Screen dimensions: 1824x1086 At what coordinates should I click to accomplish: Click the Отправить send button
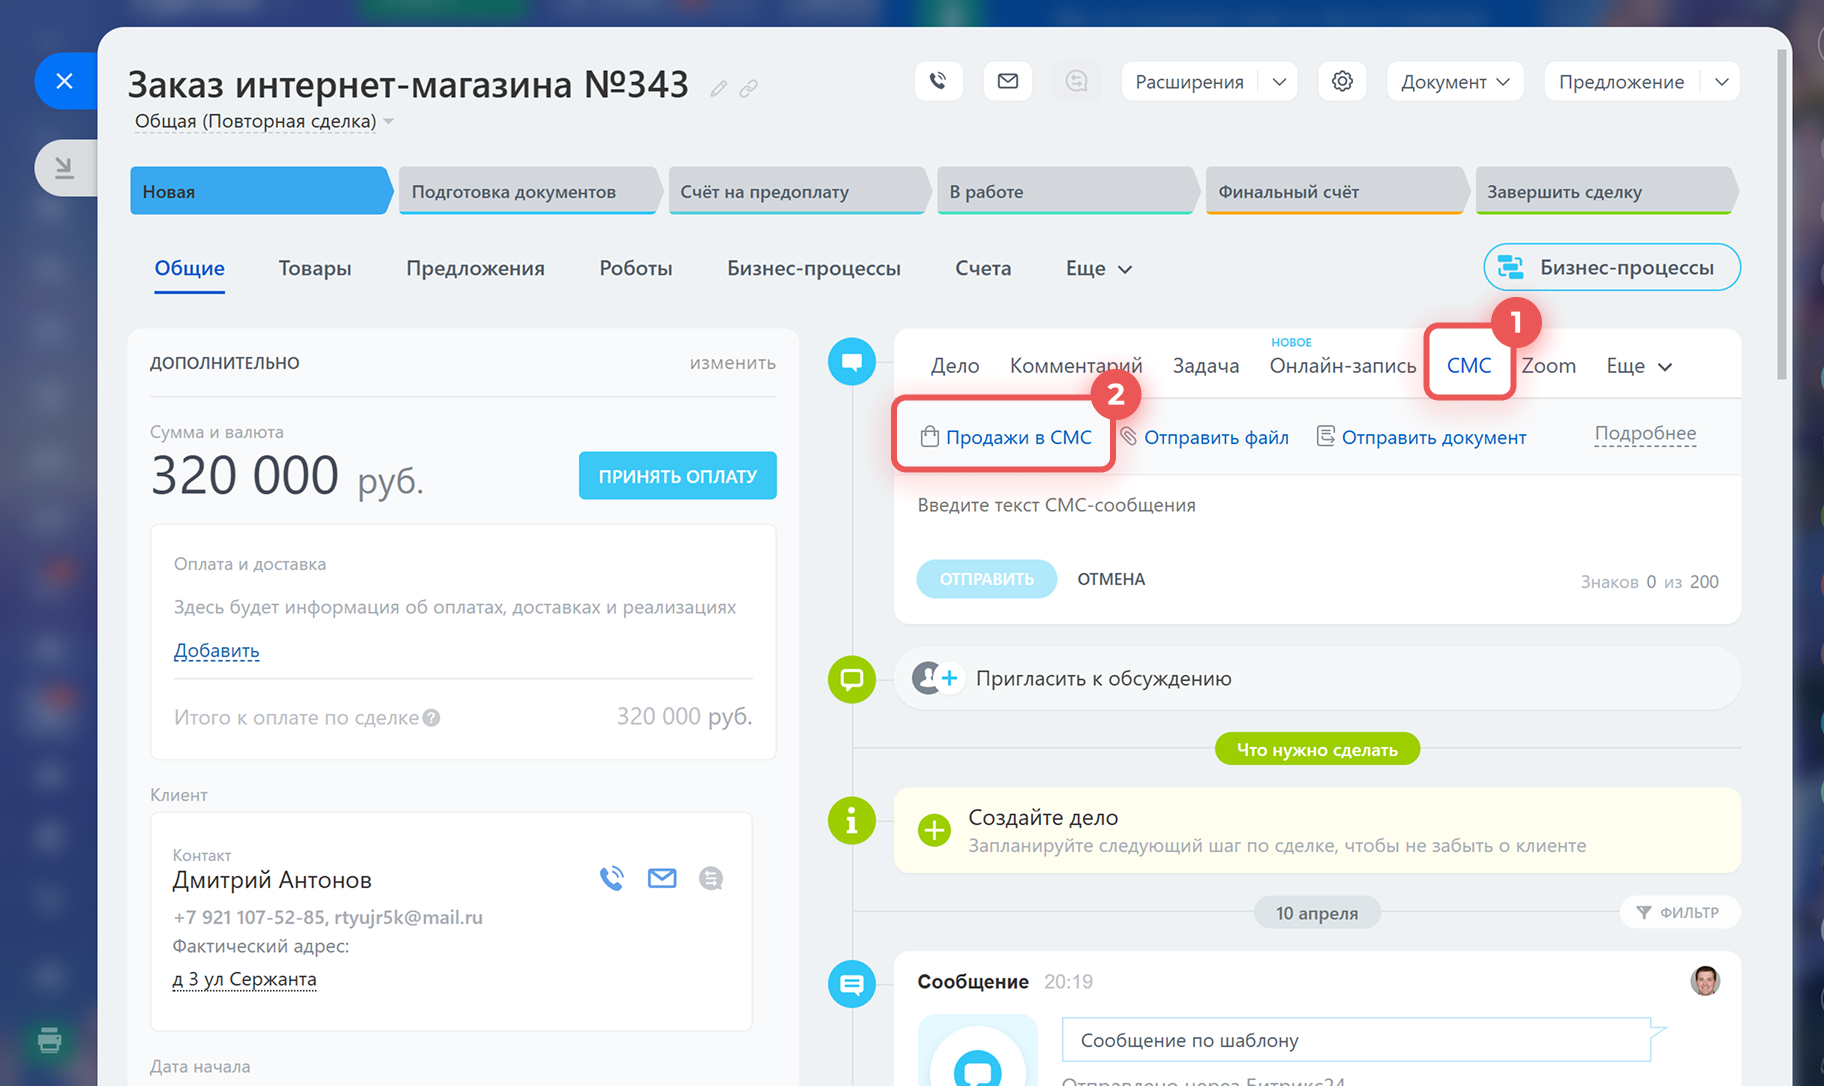click(x=986, y=579)
